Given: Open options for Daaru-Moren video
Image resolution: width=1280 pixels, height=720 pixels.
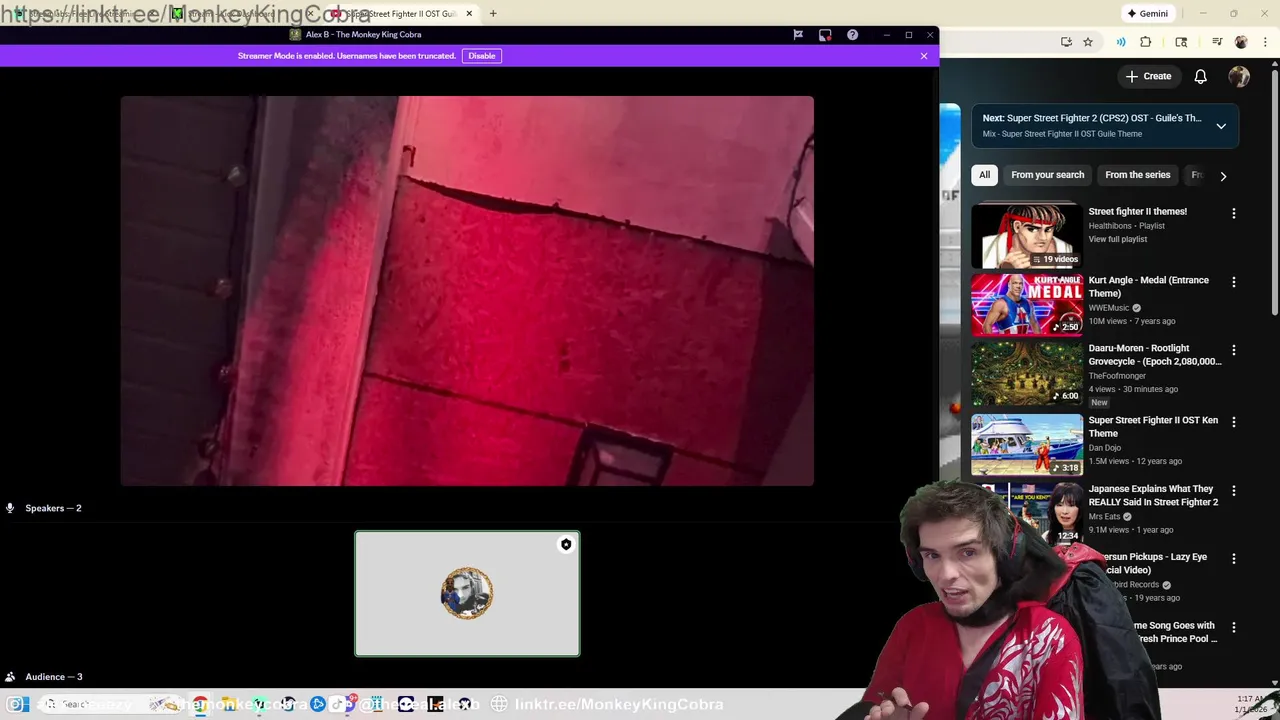Looking at the screenshot, I should (x=1233, y=351).
